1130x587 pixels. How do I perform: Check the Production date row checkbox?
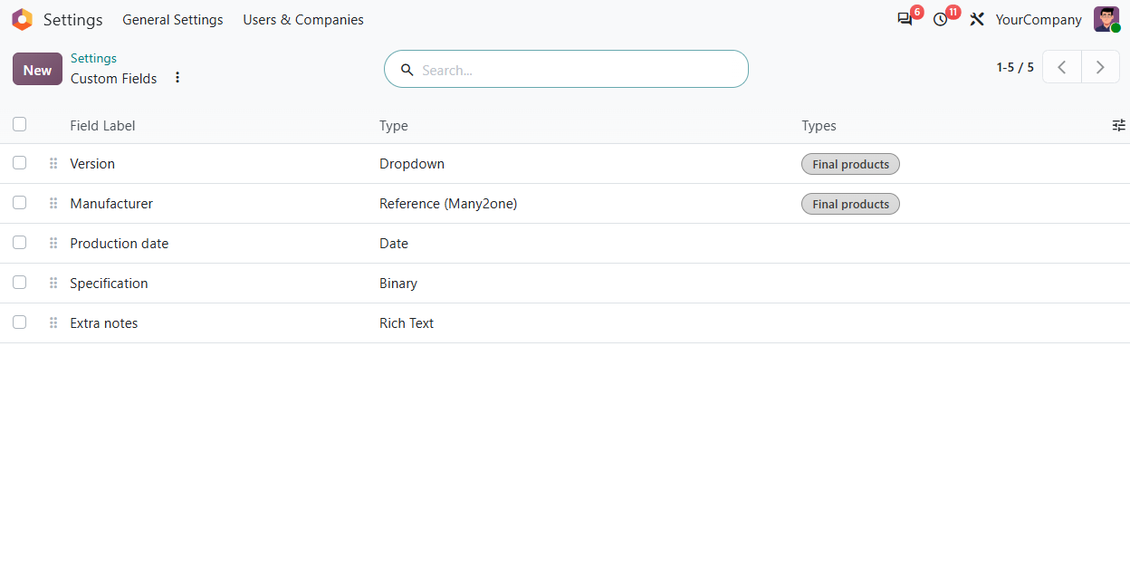[19, 243]
